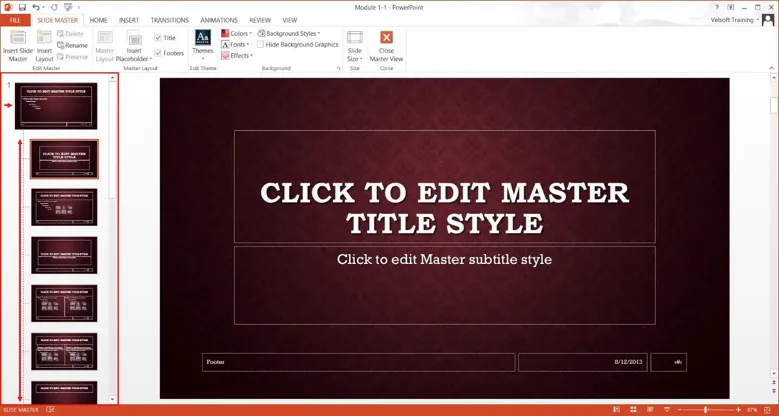Open Customize Quick Access Toolbar dropdown

[x=78, y=7]
